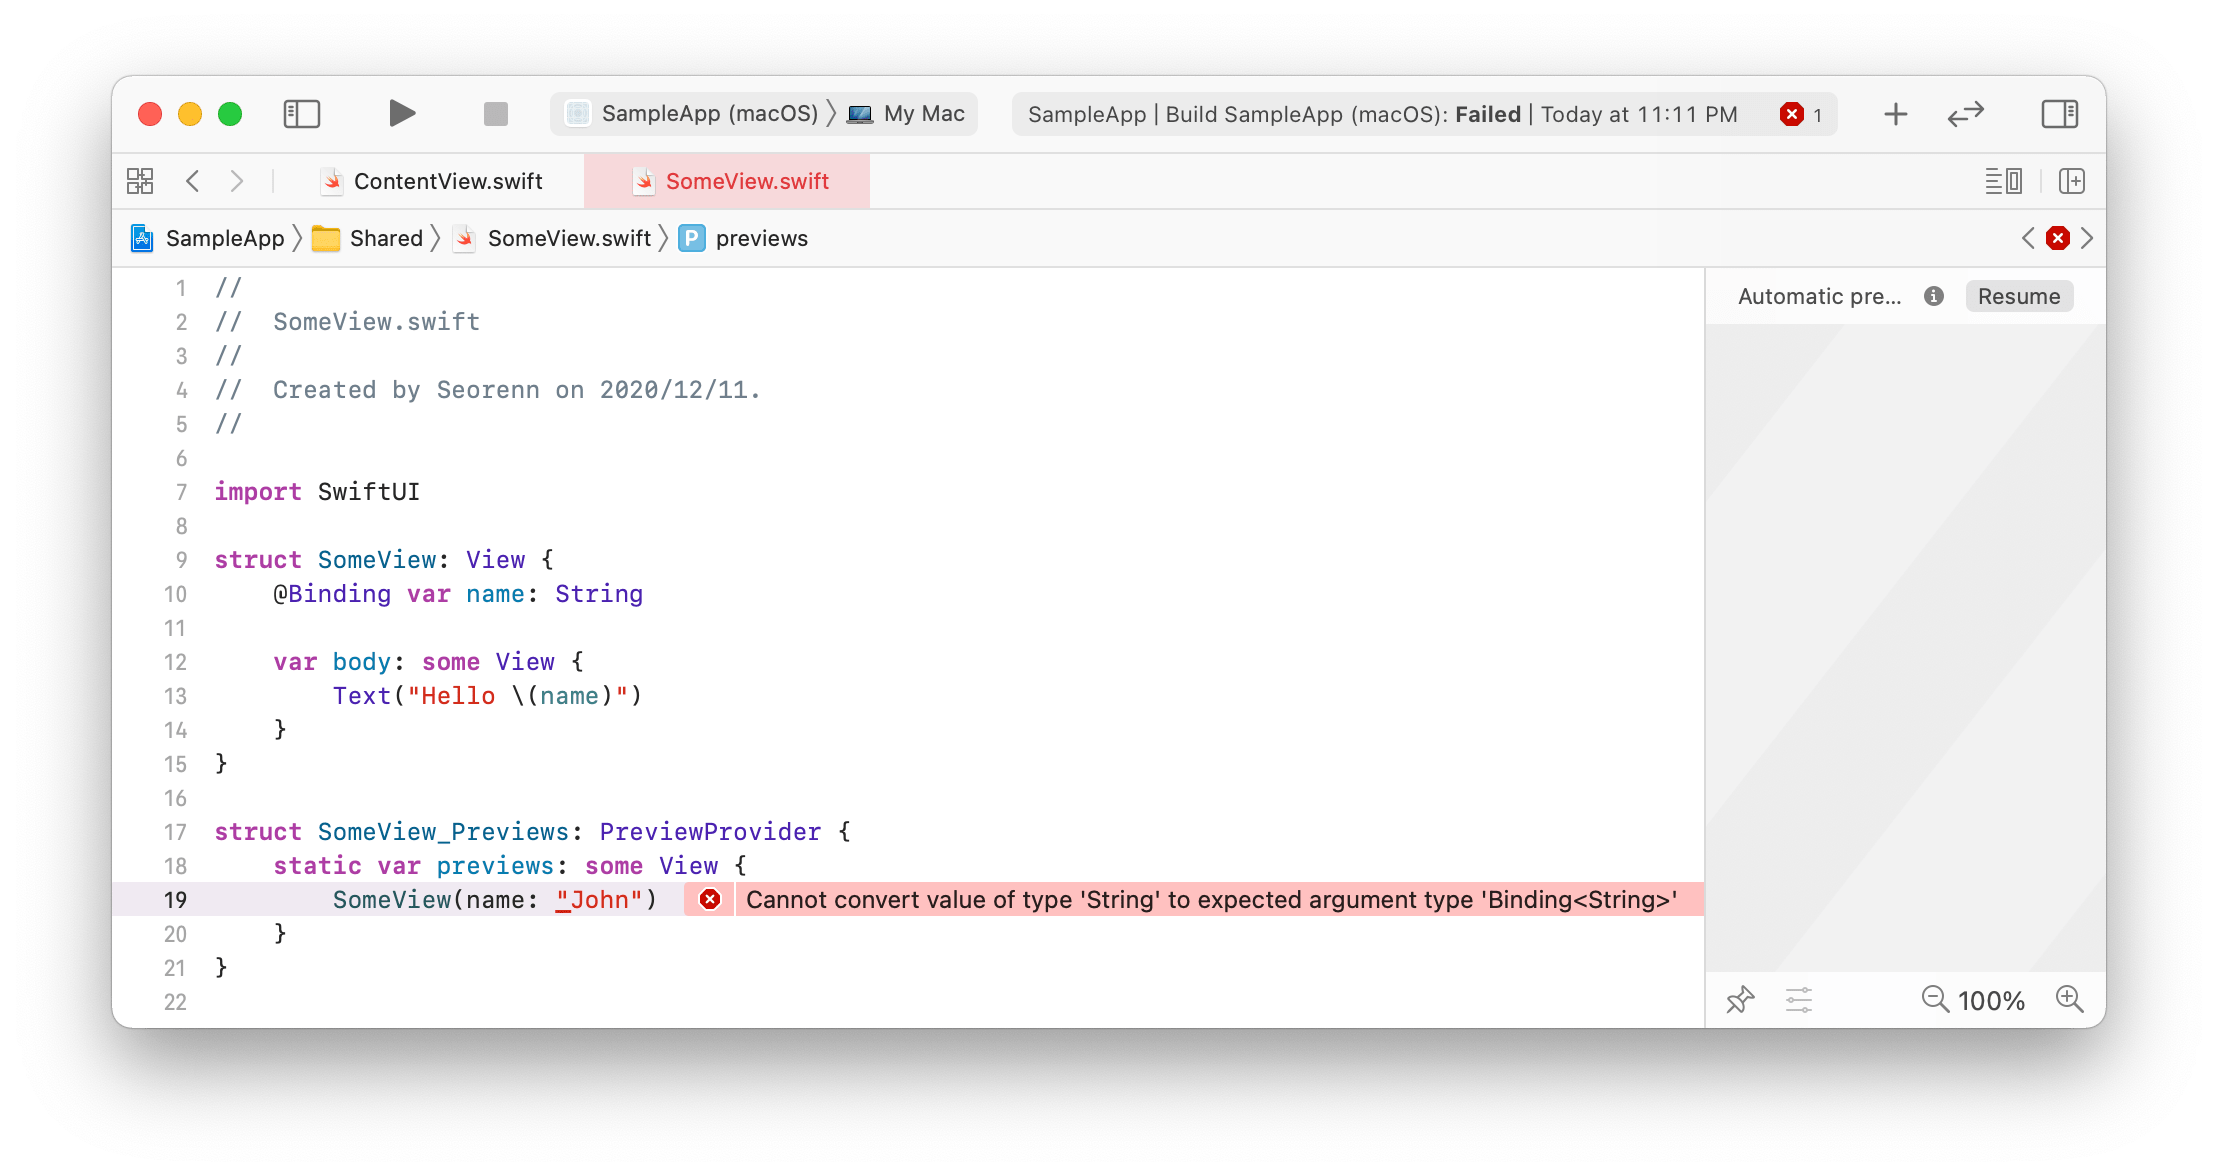Pin the preview canvas
This screenshot has height=1176, width=2218.
pos(1740,999)
